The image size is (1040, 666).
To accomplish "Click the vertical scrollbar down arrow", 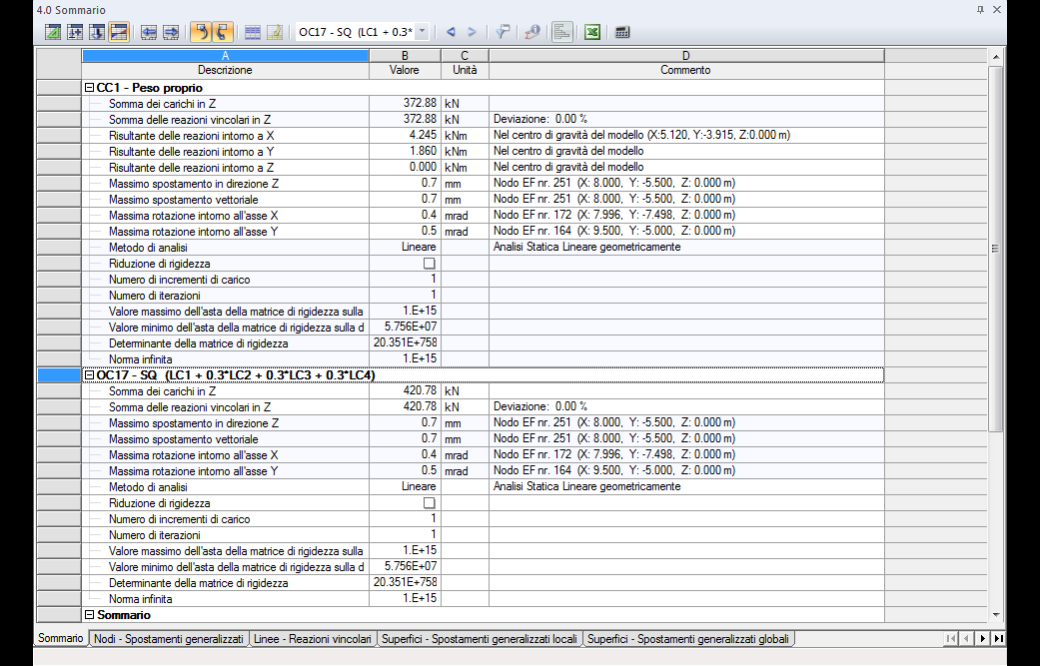I will pos(996,615).
